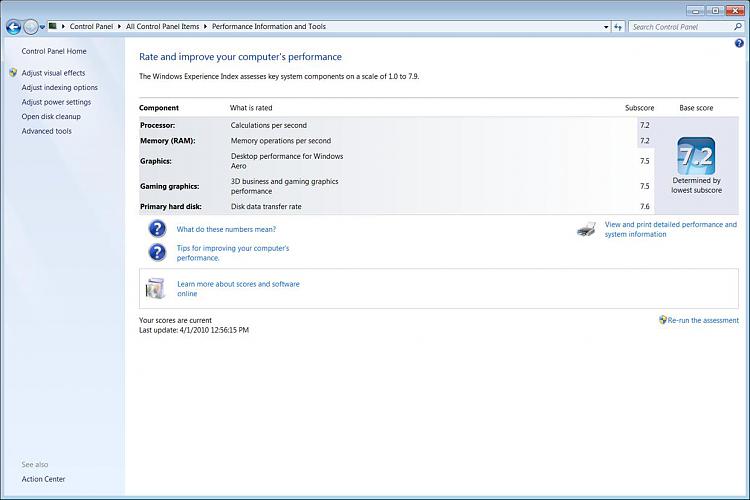
Task: Select the Memory (RAM) row label
Action: click(167, 141)
